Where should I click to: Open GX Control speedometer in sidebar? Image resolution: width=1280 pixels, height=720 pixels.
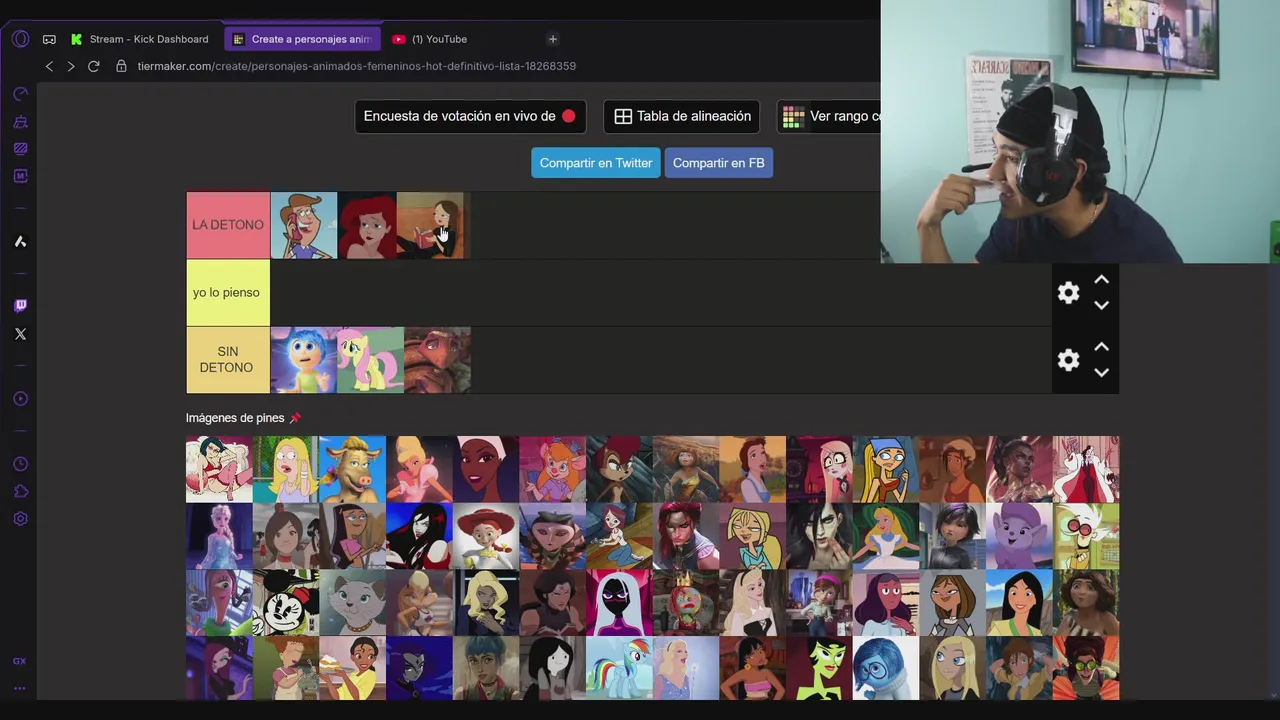(20, 94)
